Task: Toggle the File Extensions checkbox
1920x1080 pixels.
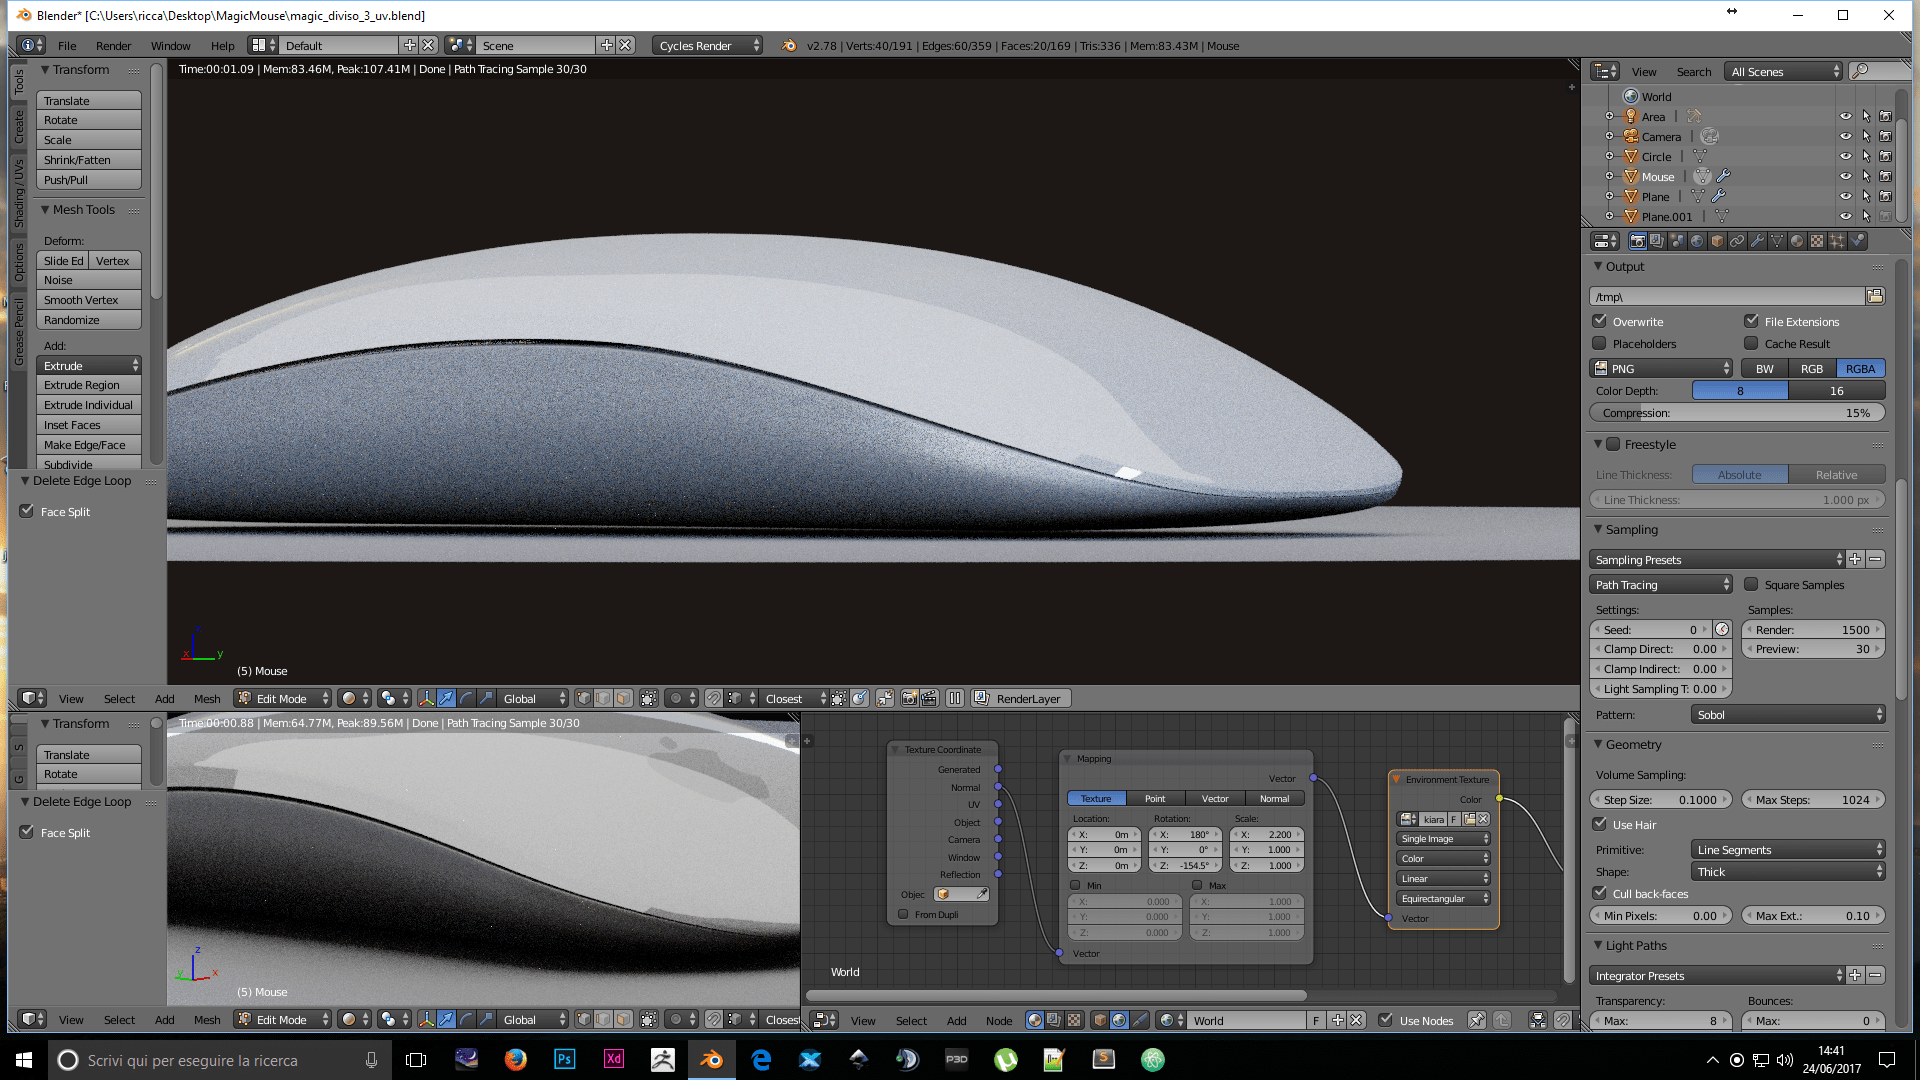Action: coord(1751,321)
